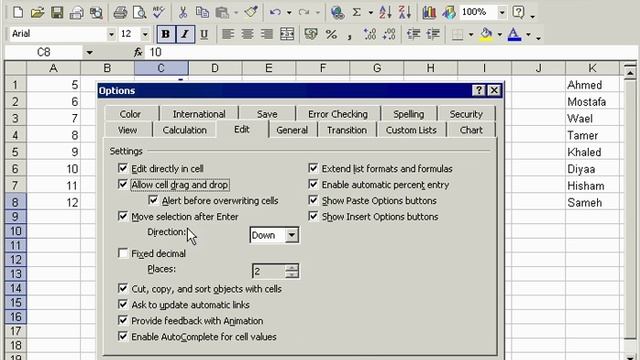This screenshot has width=640, height=360.
Task: Open the Undo history dropdown arrow
Action: point(289,13)
